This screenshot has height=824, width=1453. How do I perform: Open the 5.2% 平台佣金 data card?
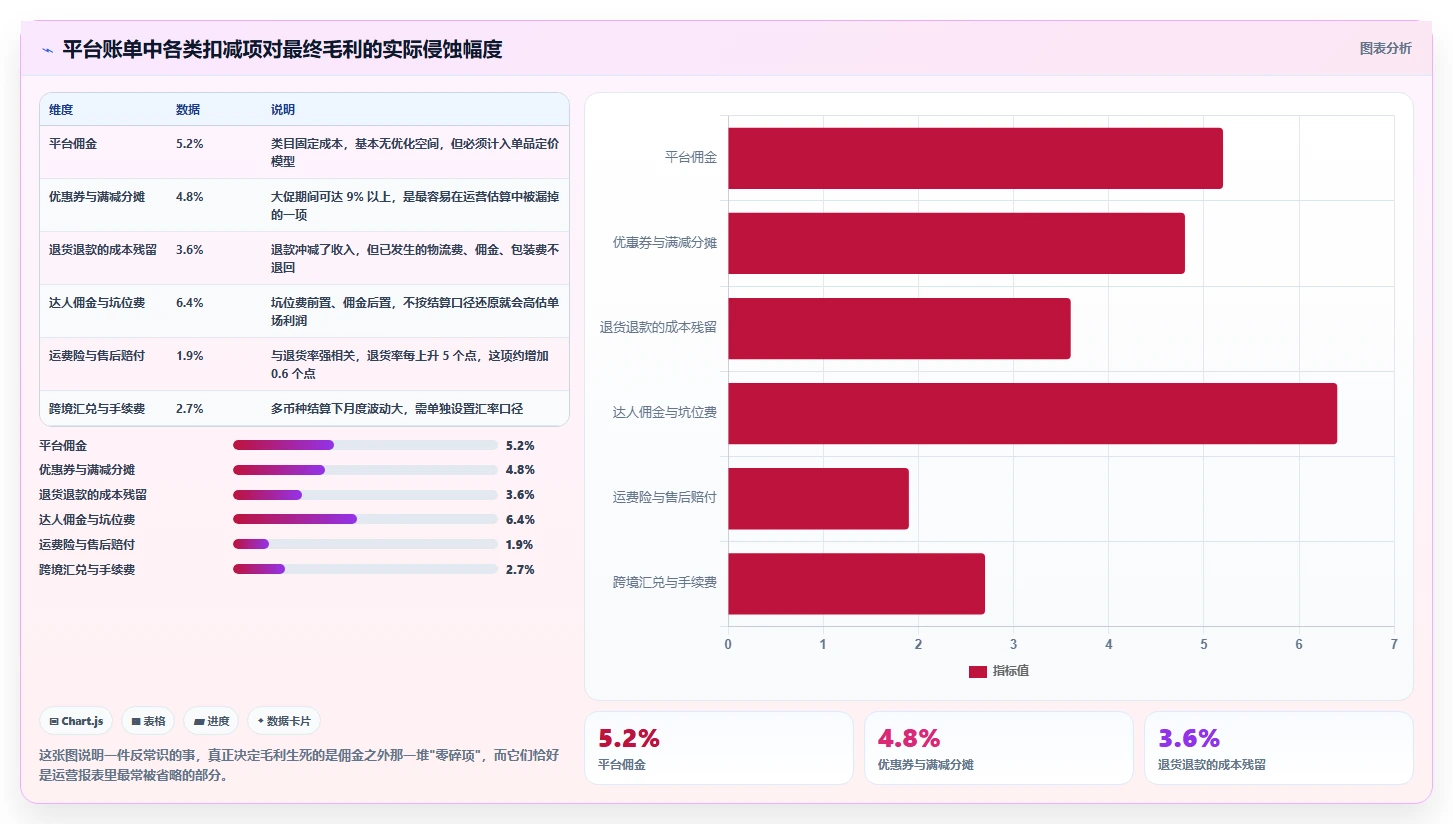(x=718, y=748)
